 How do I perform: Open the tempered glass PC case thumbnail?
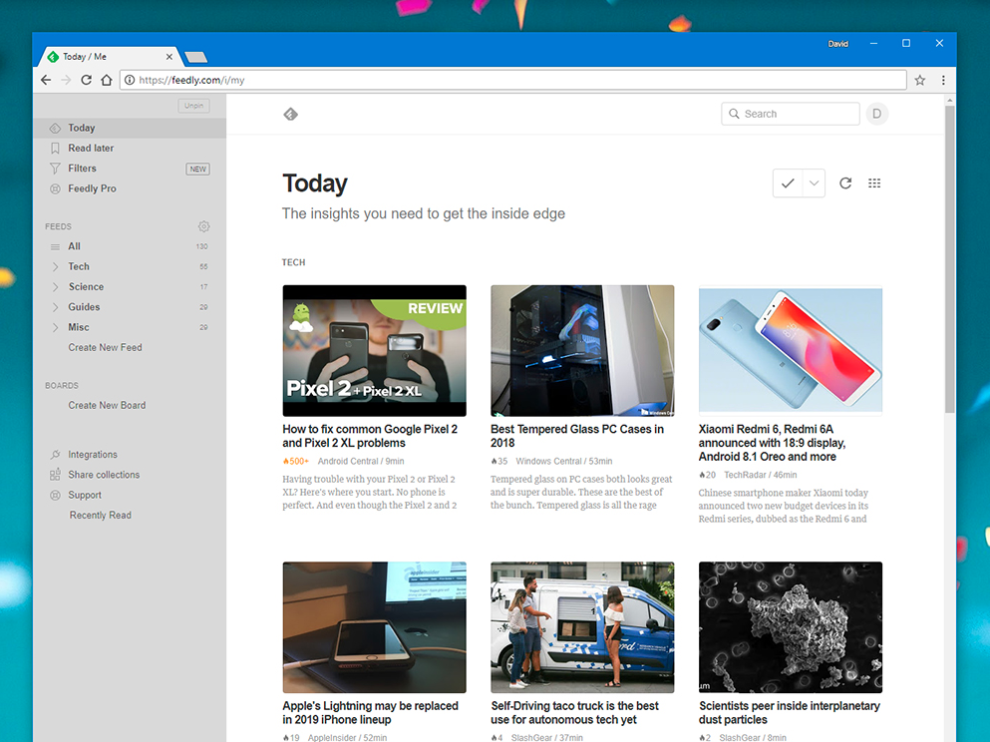click(582, 350)
